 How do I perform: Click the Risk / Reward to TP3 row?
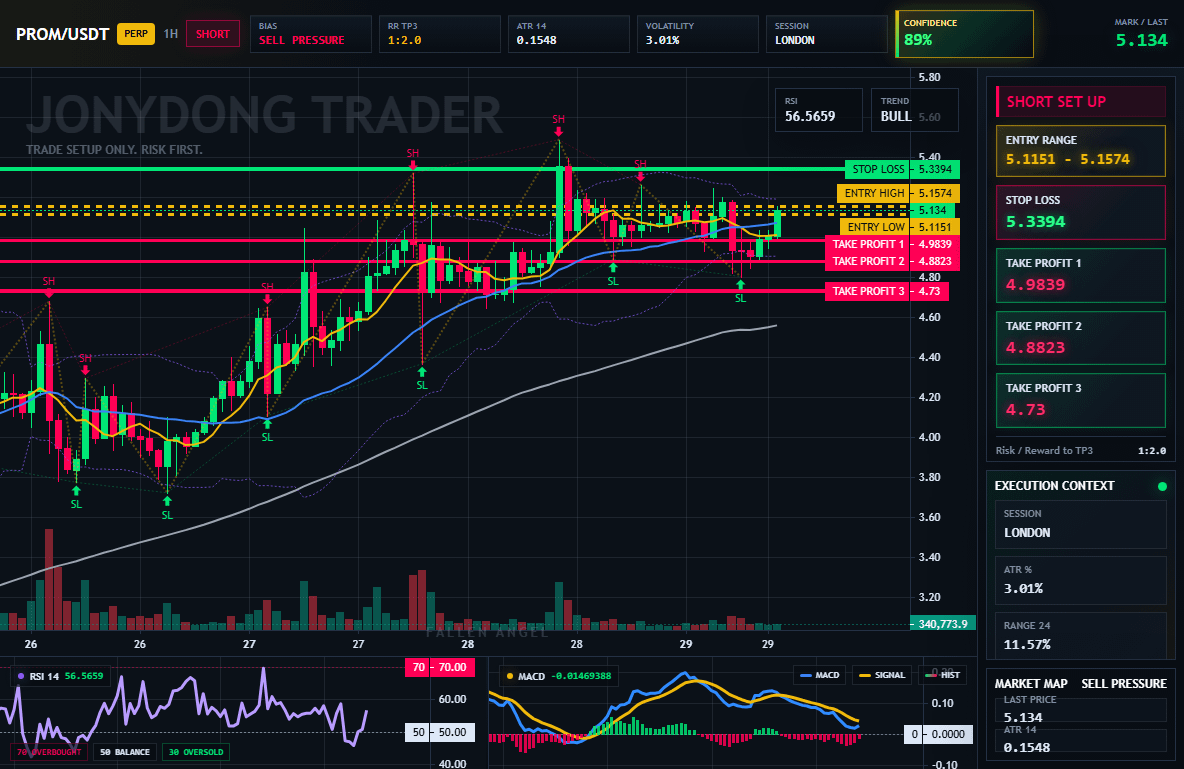click(x=1081, y=450)
